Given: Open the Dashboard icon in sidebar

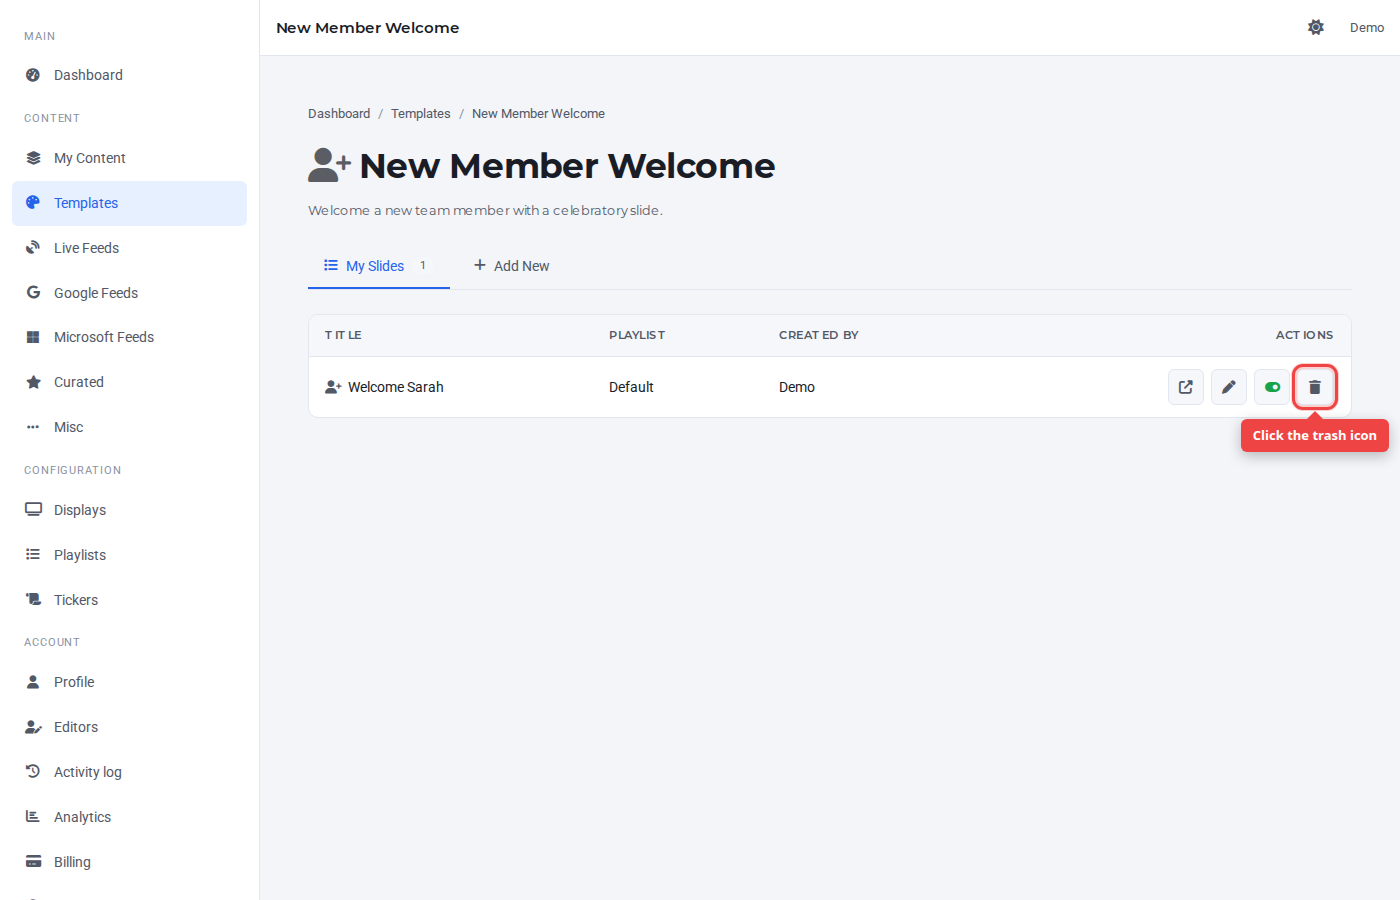Looking at the screenshot, I should 33,75.
